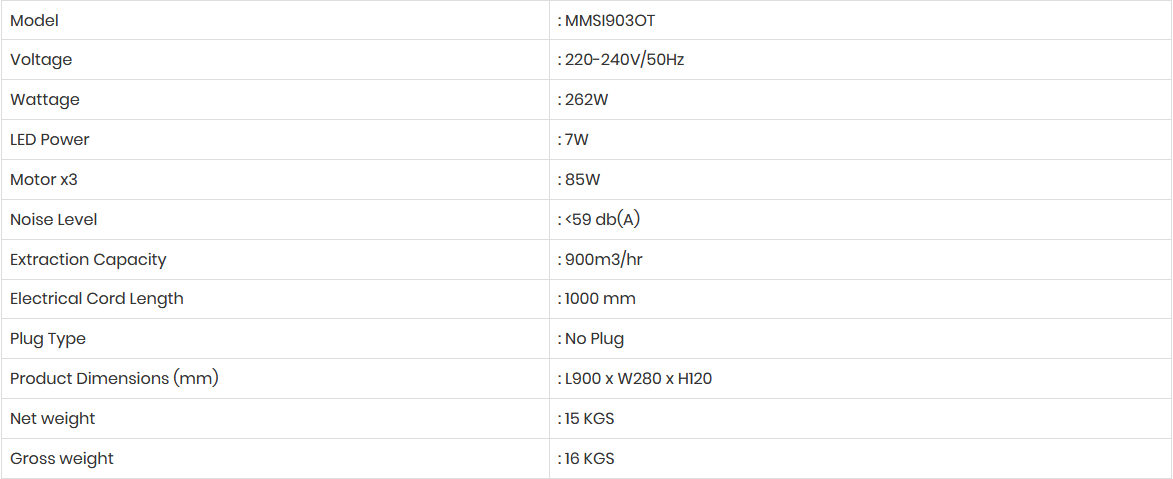1173x479 pixels.
Task: Select the <59 db(A) value
Action: [602, 220]
